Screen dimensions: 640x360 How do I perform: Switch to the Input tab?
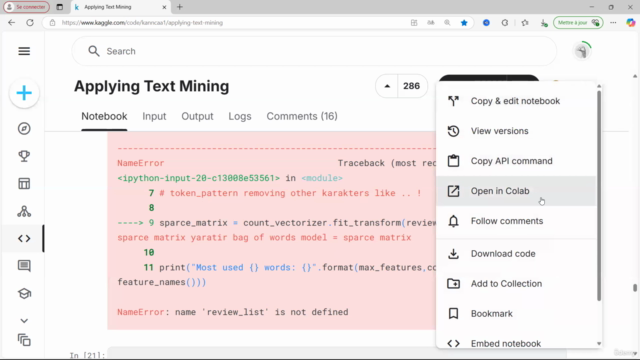pyautogui.click(x=154, y=116)
